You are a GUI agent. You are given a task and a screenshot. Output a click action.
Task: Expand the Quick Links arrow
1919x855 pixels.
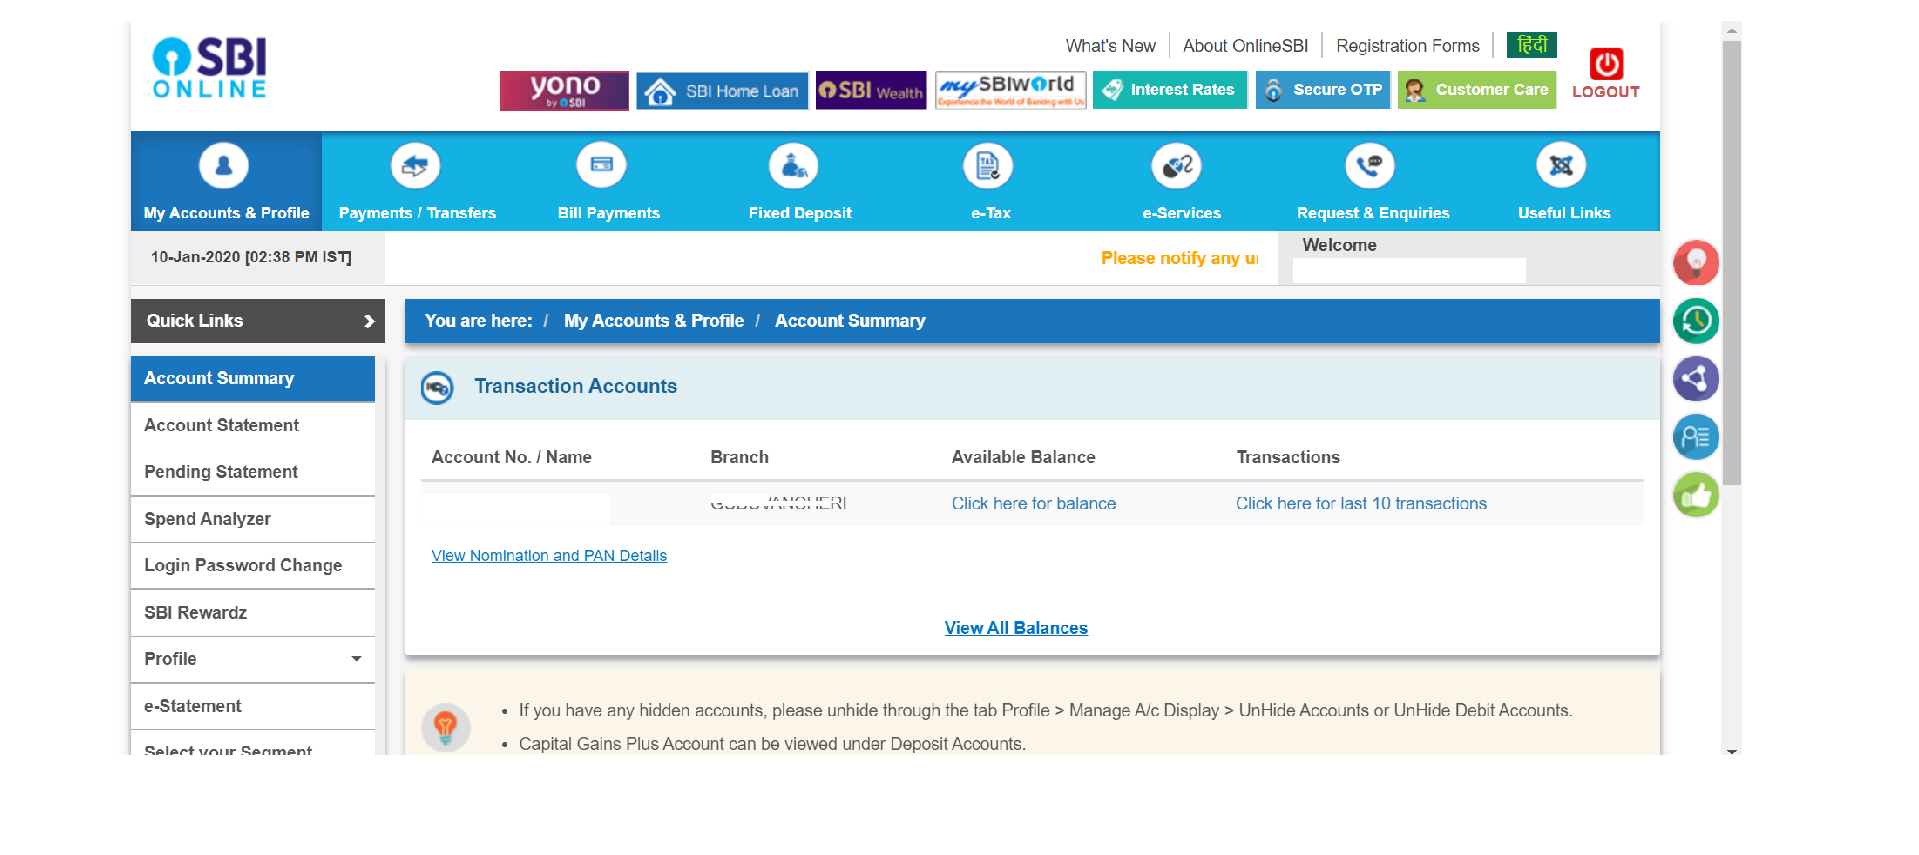click(x=369, y=321)
